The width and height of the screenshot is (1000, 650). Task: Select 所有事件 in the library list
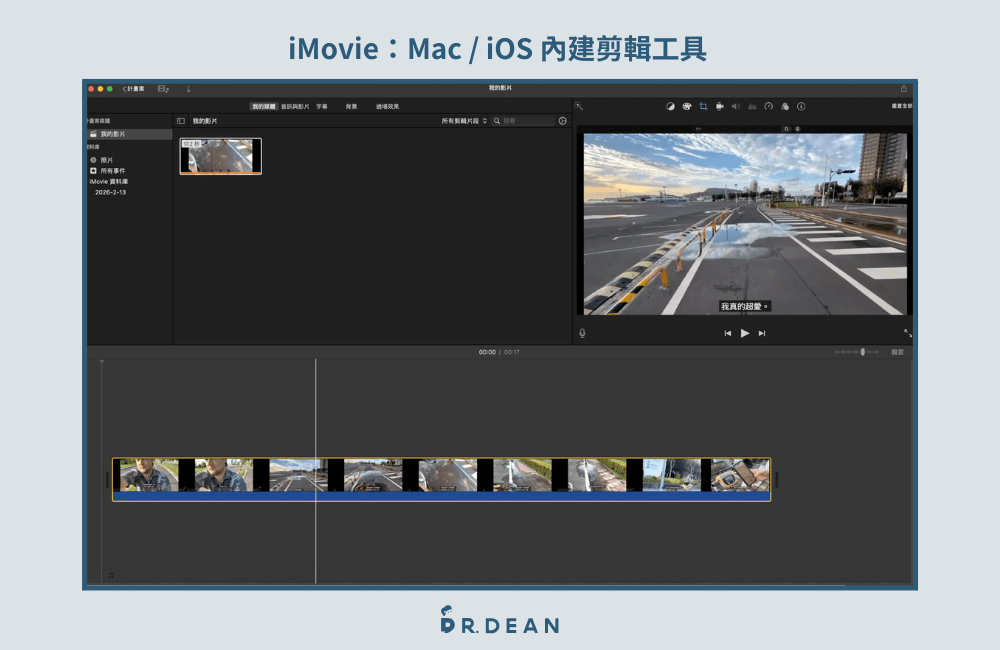tap(113, 171)
